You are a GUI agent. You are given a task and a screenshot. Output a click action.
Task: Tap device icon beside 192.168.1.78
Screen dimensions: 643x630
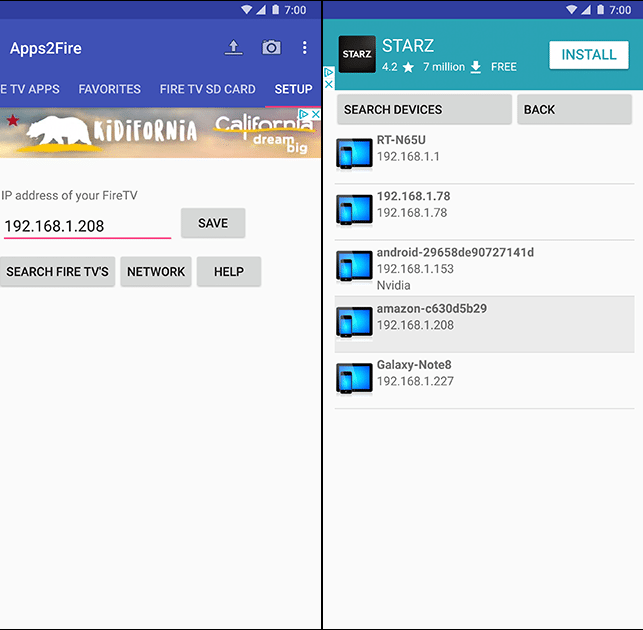point(354,210)
